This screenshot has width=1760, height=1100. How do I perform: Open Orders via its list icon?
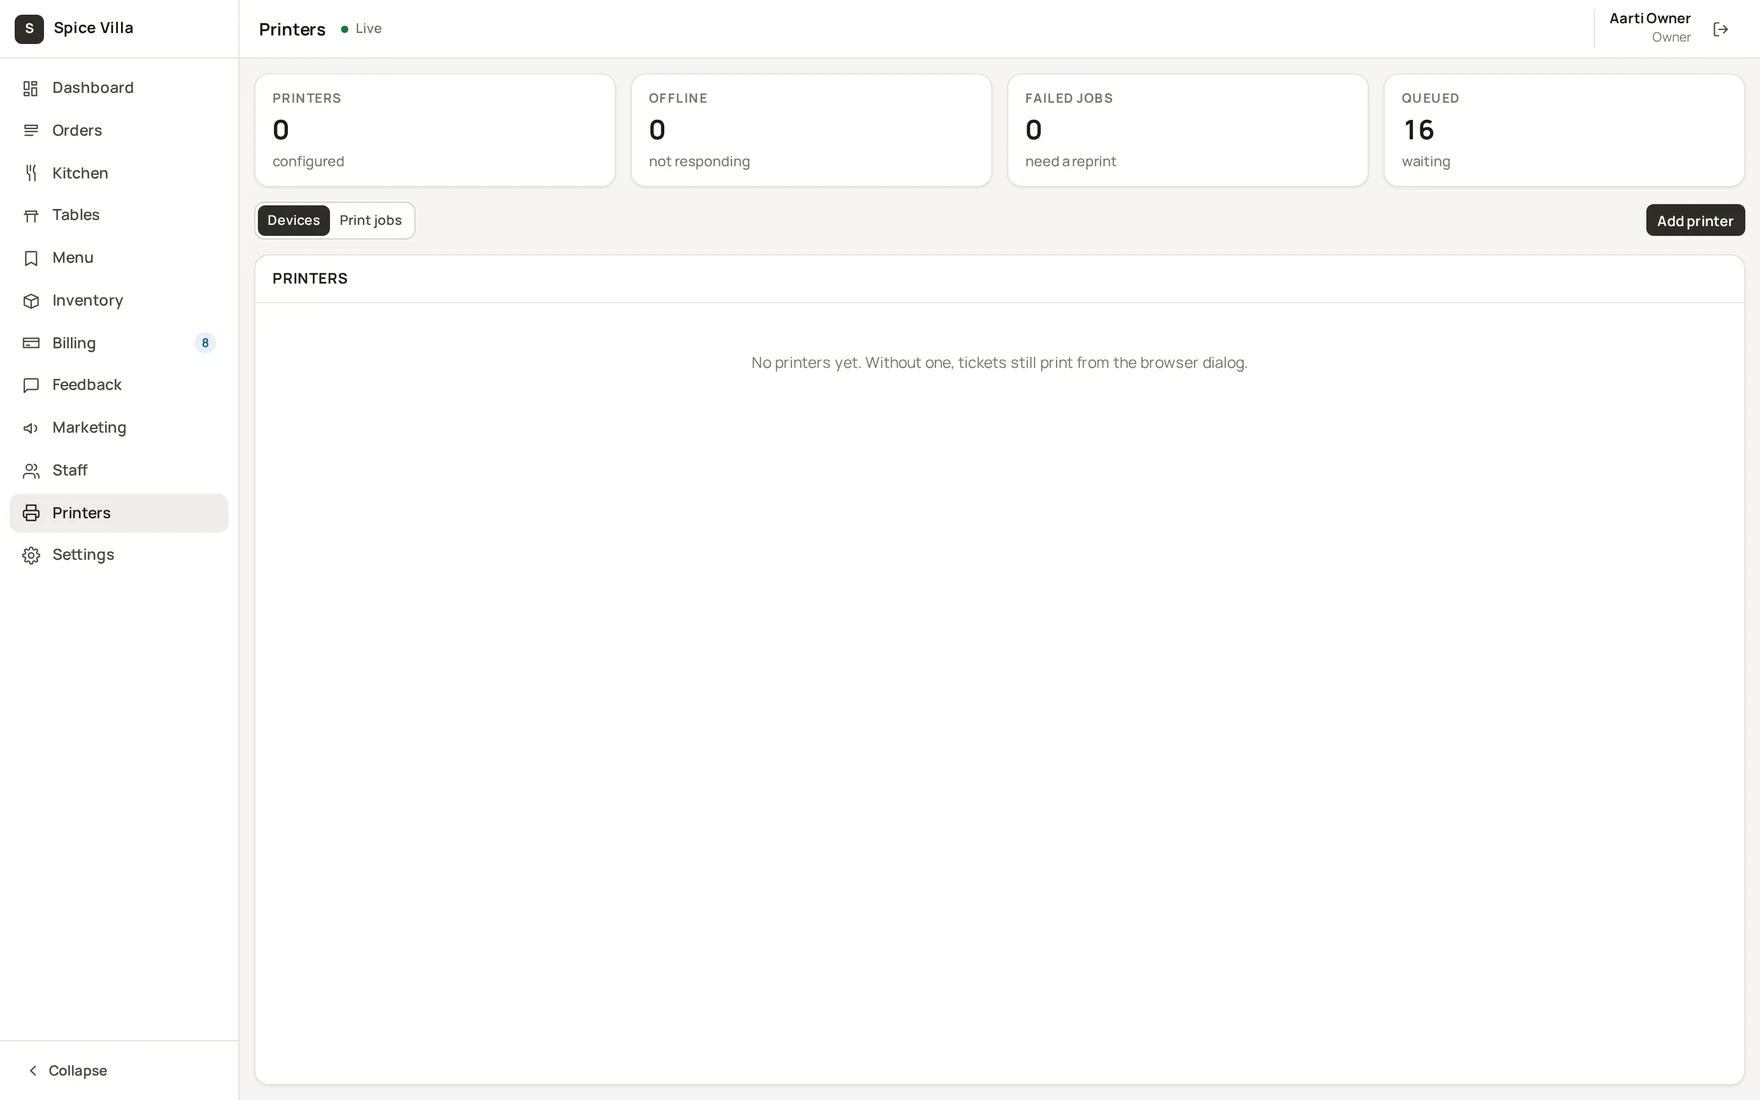(x=31, y=131)
